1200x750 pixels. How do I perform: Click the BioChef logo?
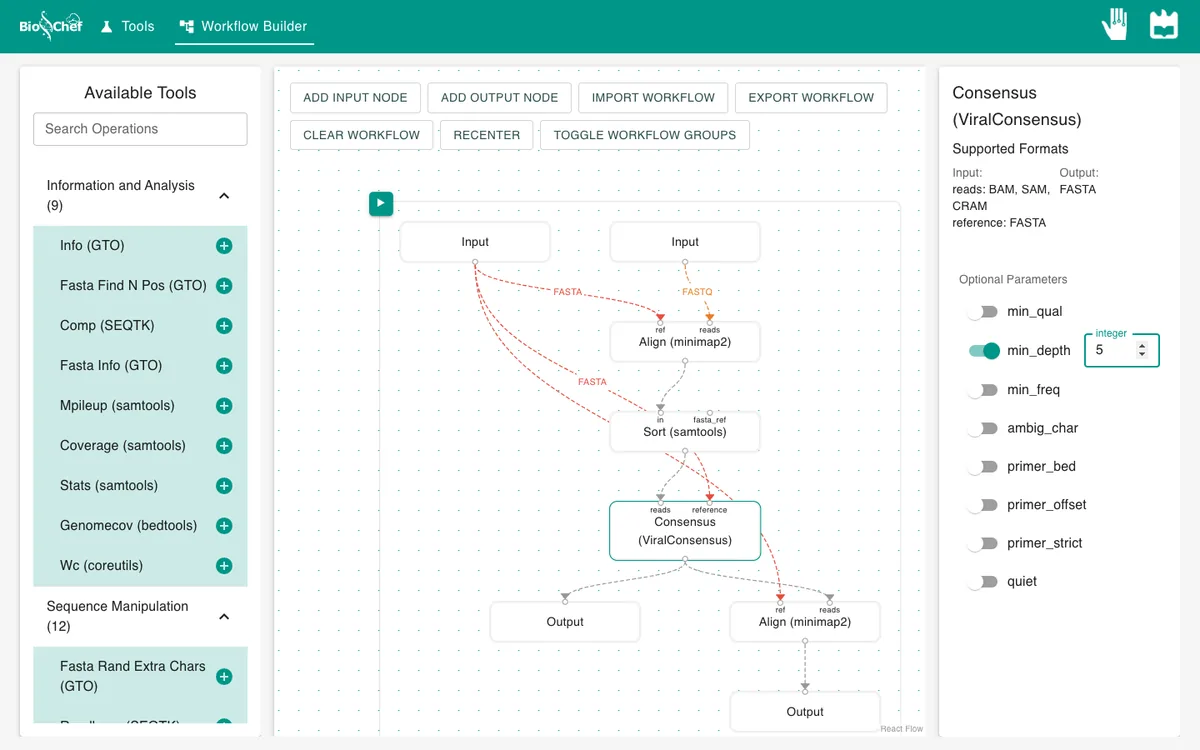point(50,25)
